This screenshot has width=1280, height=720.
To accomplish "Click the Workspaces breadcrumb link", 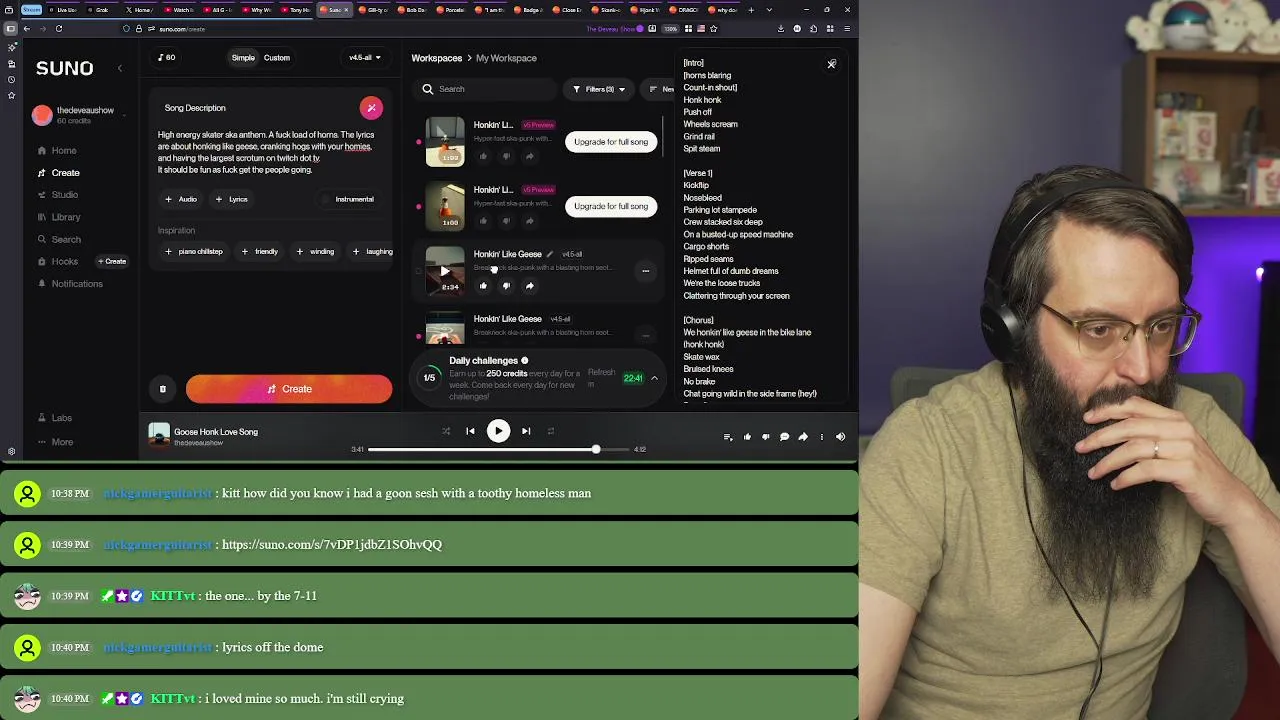I will 437,58.
